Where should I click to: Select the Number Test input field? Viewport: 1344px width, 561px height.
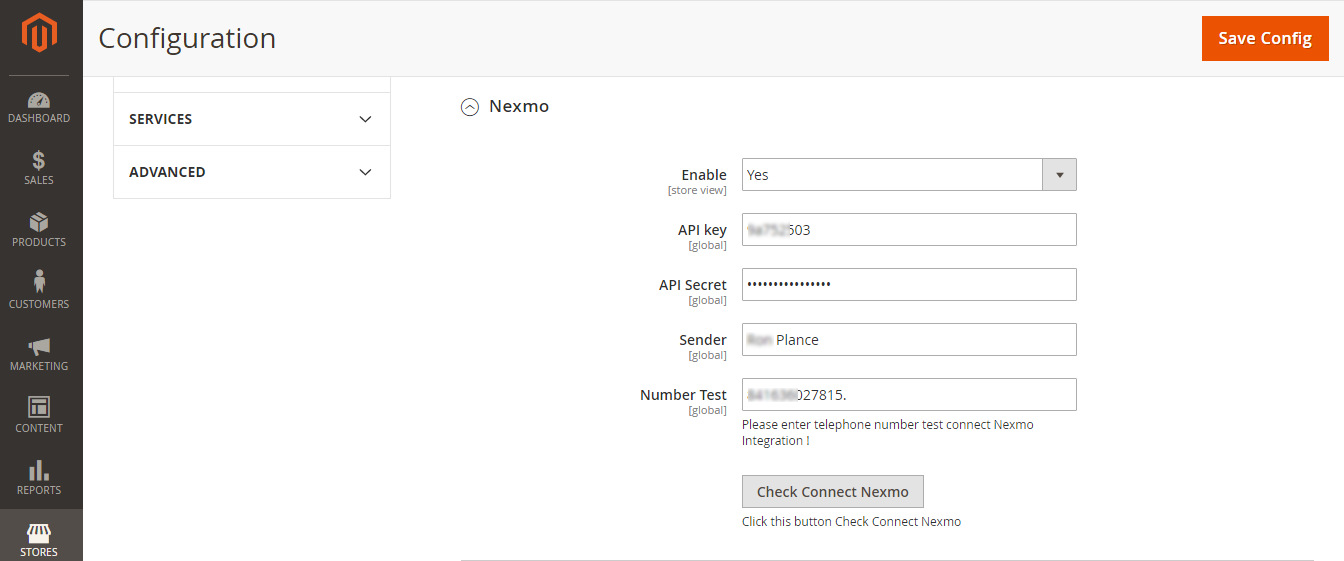908,395
